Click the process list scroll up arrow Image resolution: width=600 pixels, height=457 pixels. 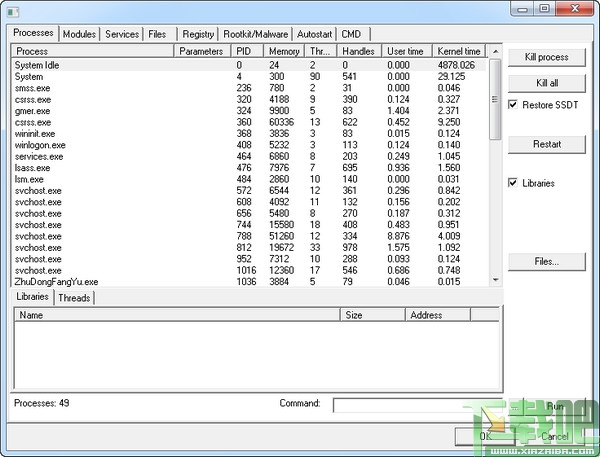495,51
